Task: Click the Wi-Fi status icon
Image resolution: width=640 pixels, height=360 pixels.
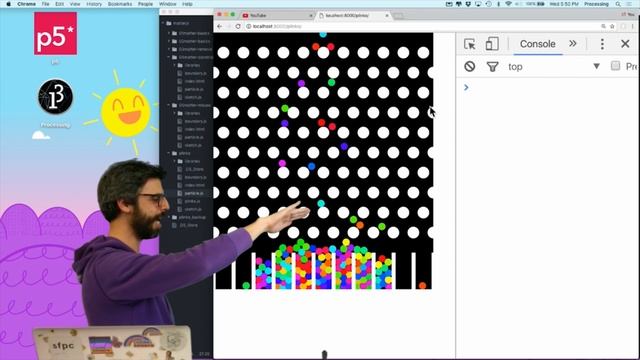Action: coord(508,4)
